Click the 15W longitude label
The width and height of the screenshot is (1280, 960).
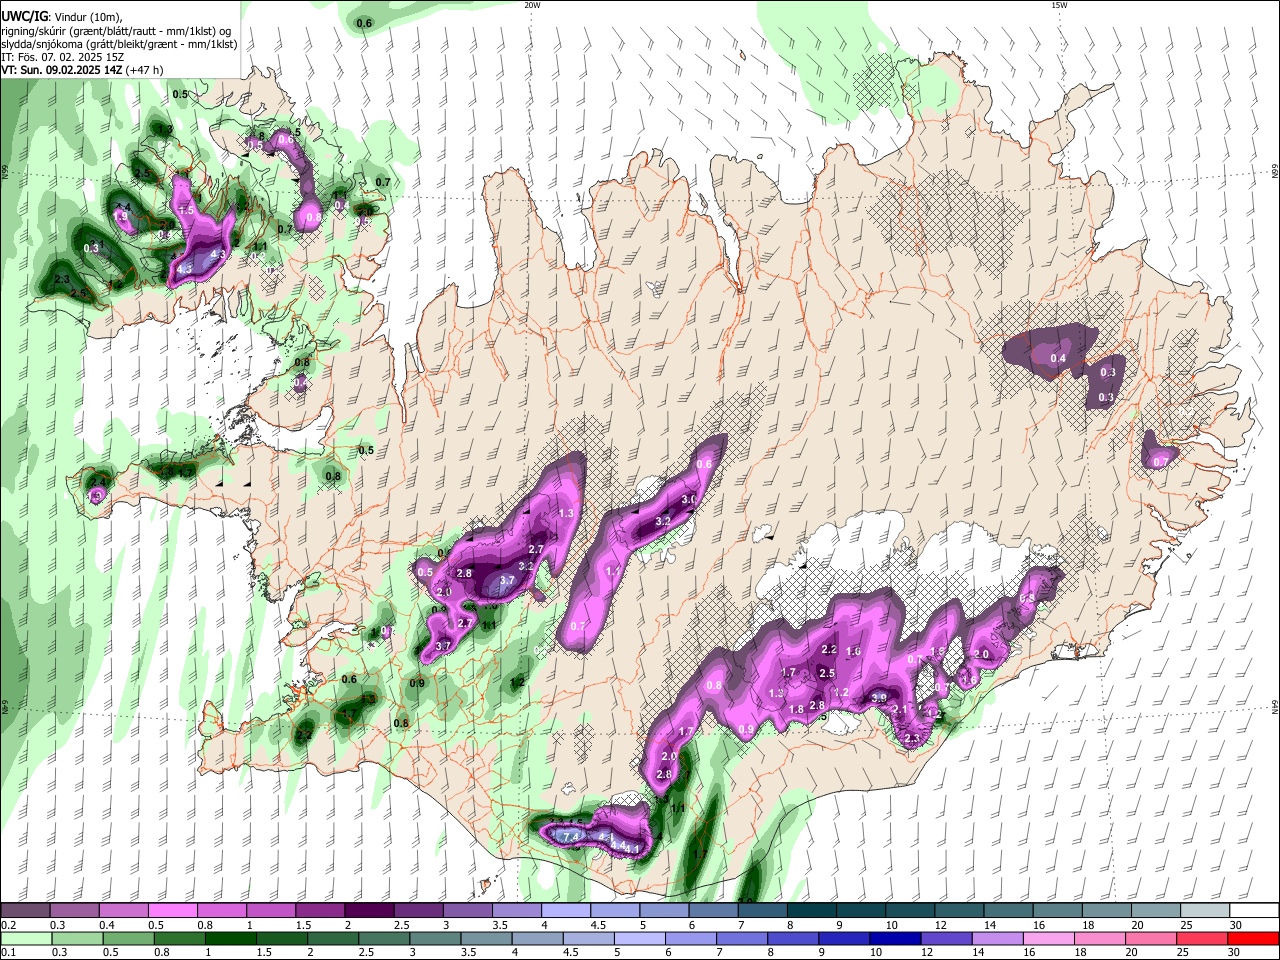[x=1058, y=4]
